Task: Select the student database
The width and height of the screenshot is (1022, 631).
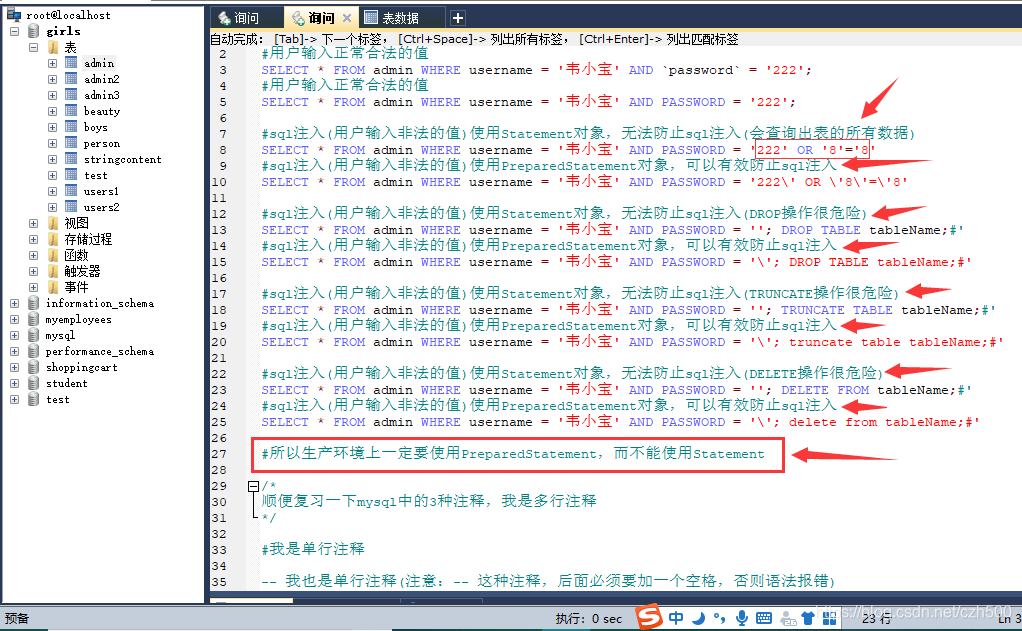Action: 66,383
